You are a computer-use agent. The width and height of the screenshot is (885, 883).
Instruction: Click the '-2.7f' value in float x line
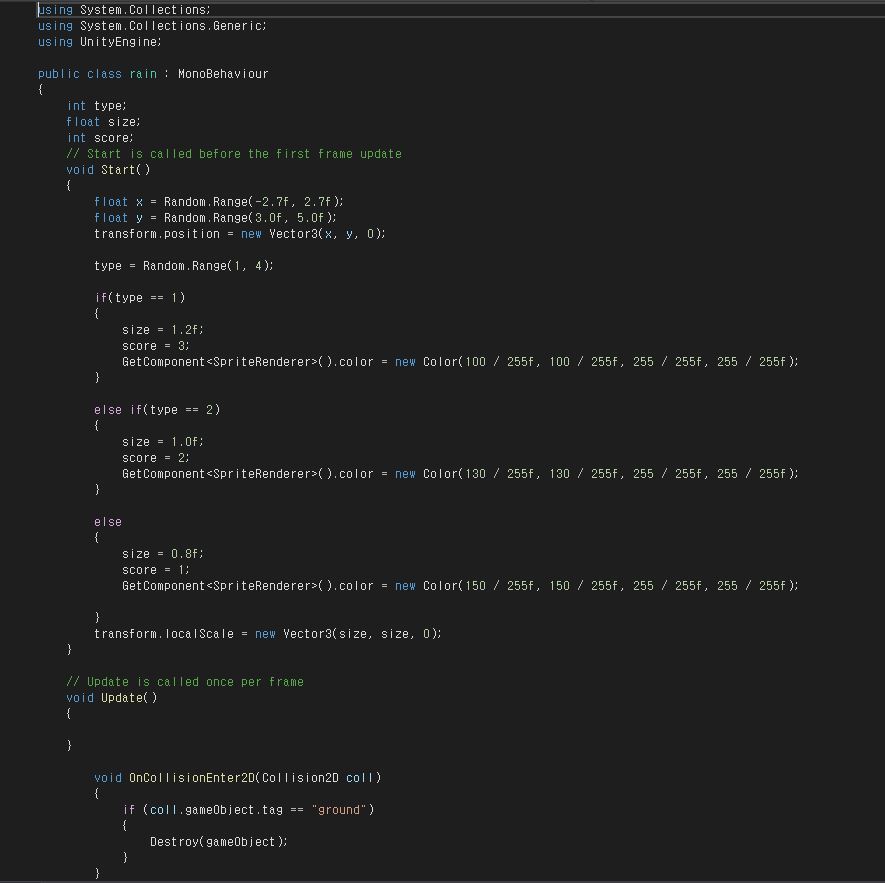pyautogui.click(x=272, y=202)
